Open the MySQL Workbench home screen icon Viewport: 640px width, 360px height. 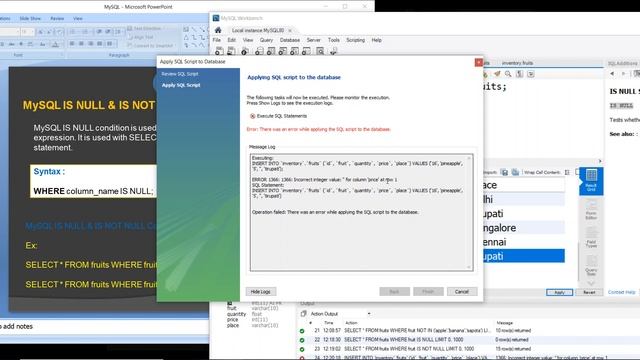218,30
